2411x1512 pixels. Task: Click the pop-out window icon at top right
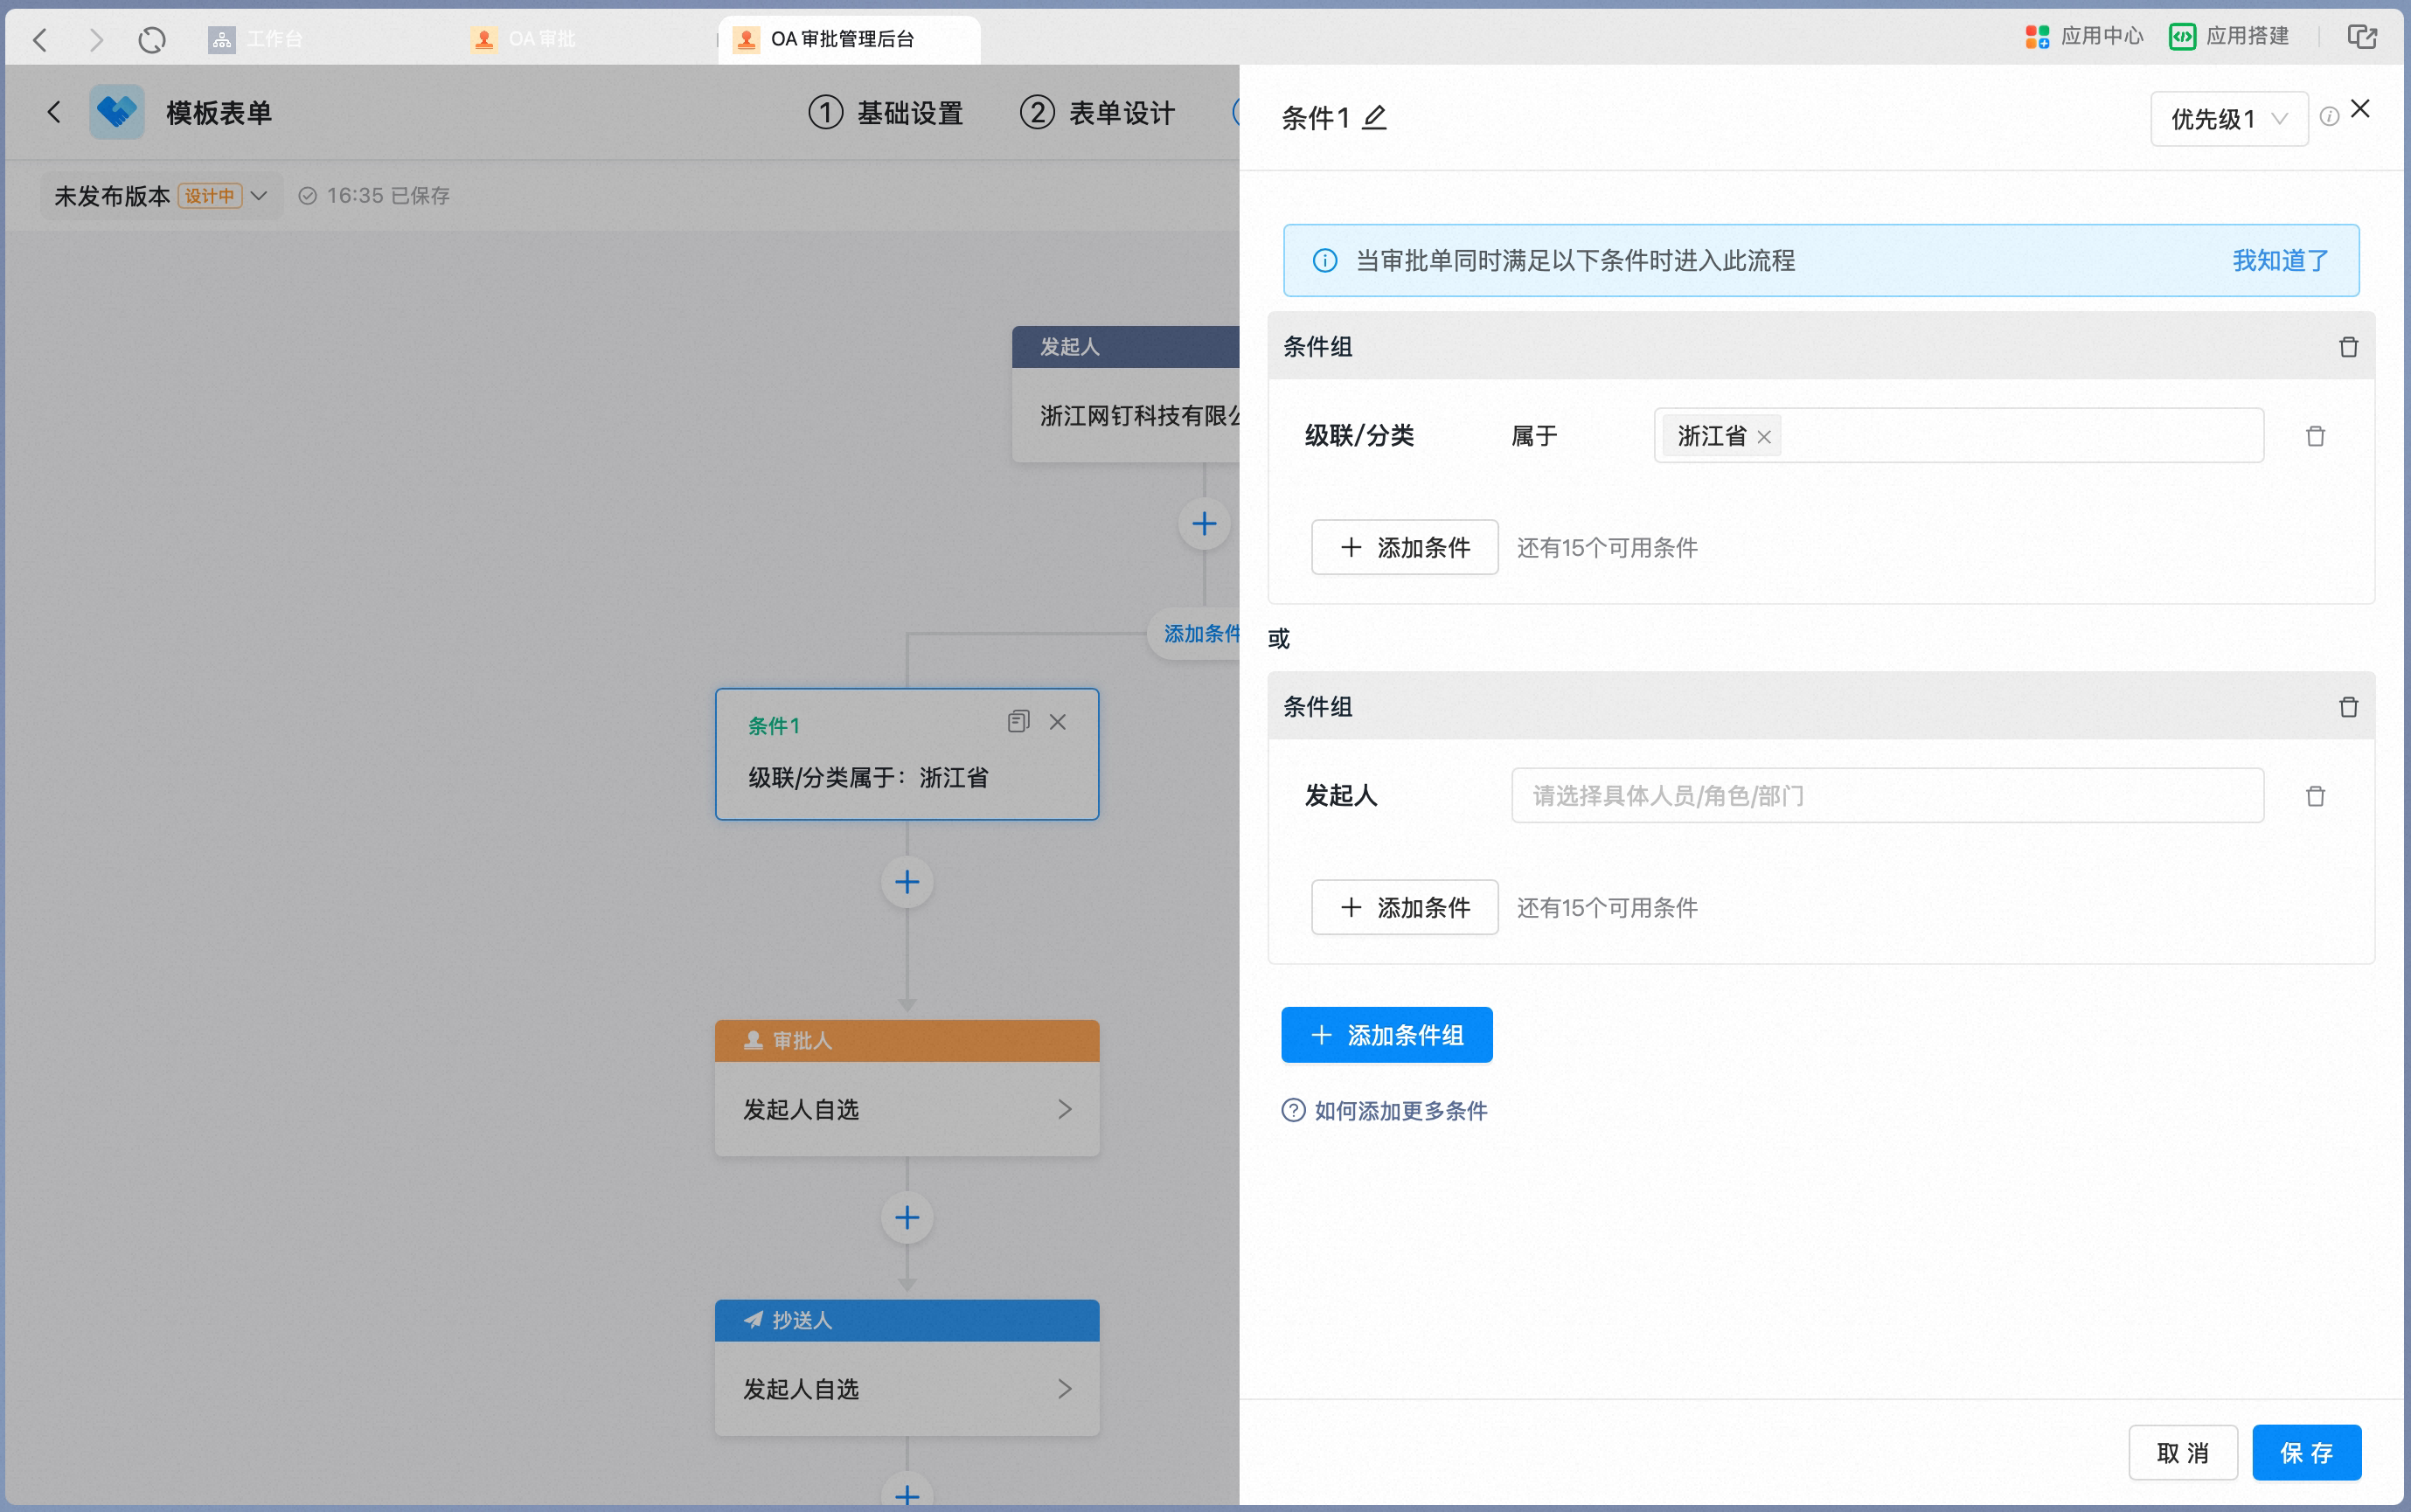(x=2362, y=37)
